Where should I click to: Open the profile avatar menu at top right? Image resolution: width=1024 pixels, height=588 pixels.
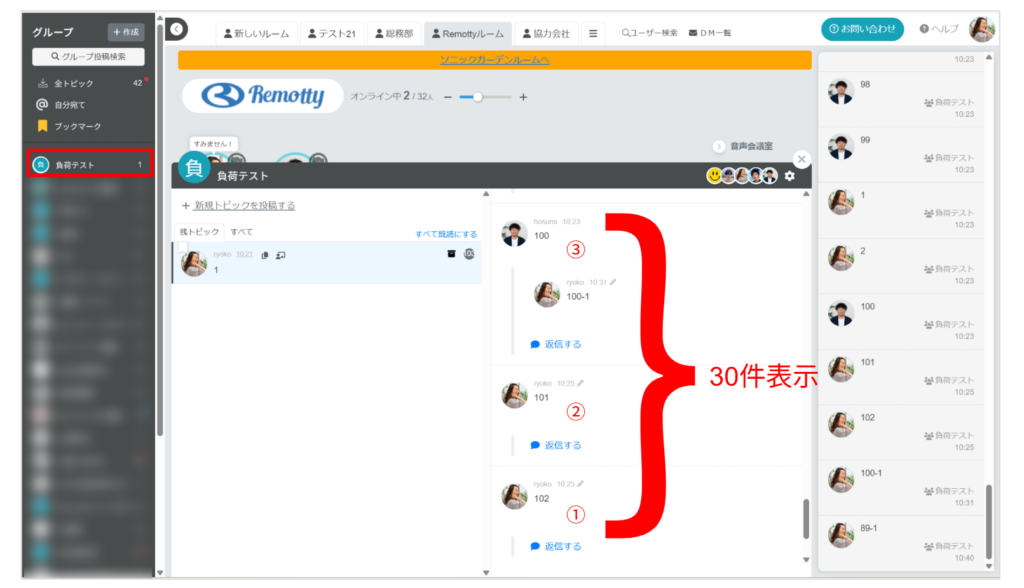click(982, 29)
